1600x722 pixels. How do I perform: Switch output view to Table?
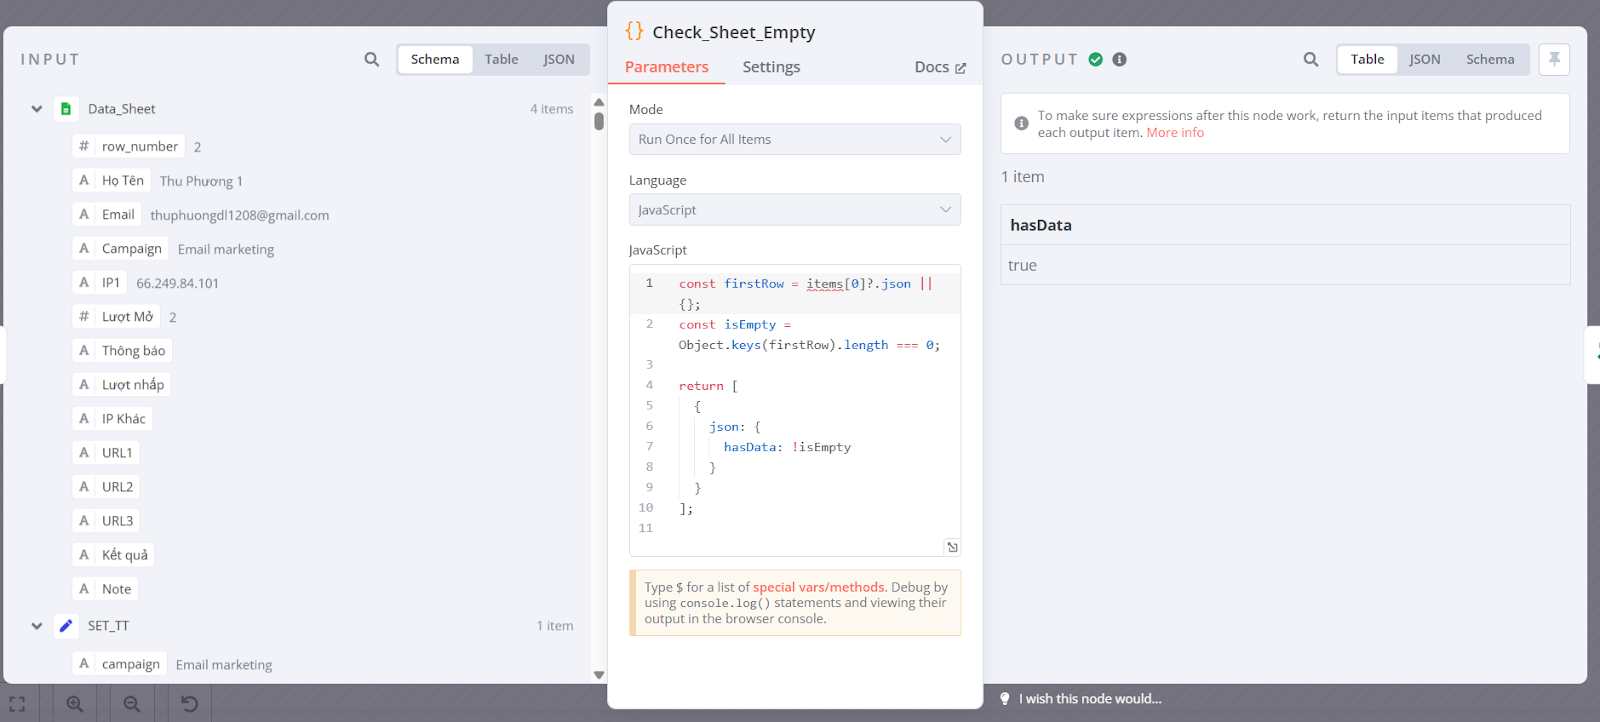point(1367,59)
